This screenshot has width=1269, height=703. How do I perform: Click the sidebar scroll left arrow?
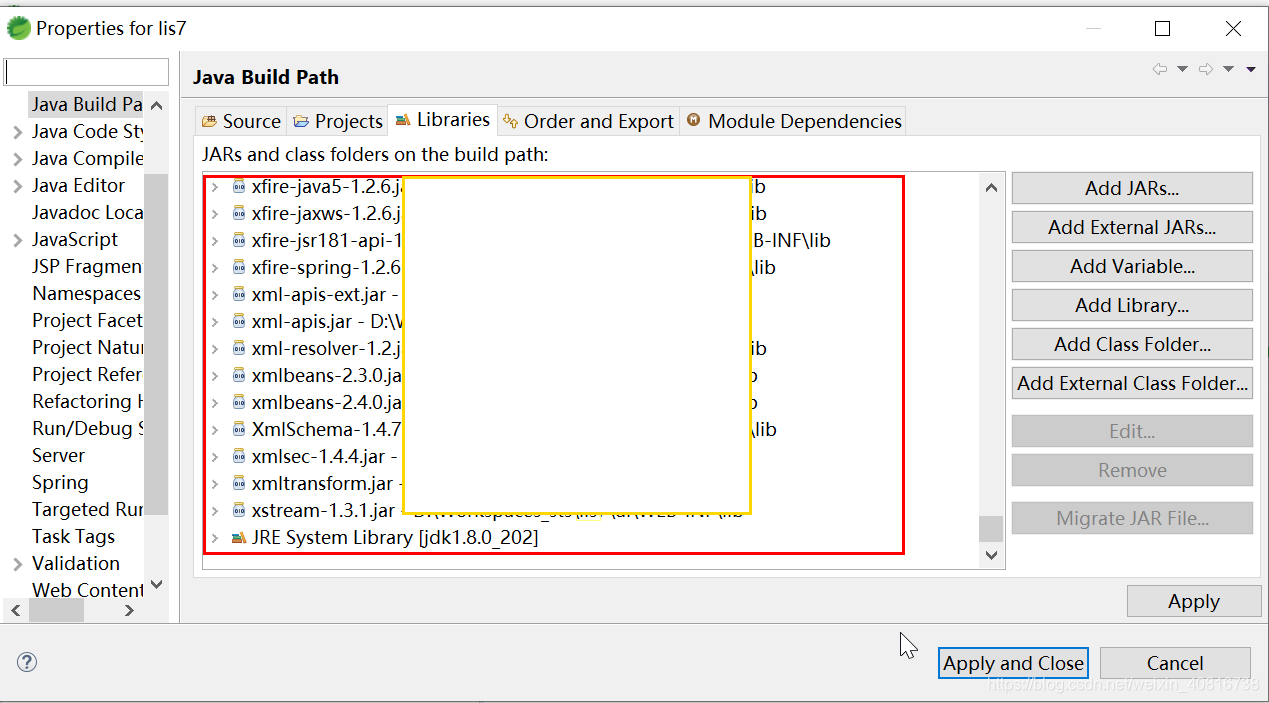[x=15, y=610]
